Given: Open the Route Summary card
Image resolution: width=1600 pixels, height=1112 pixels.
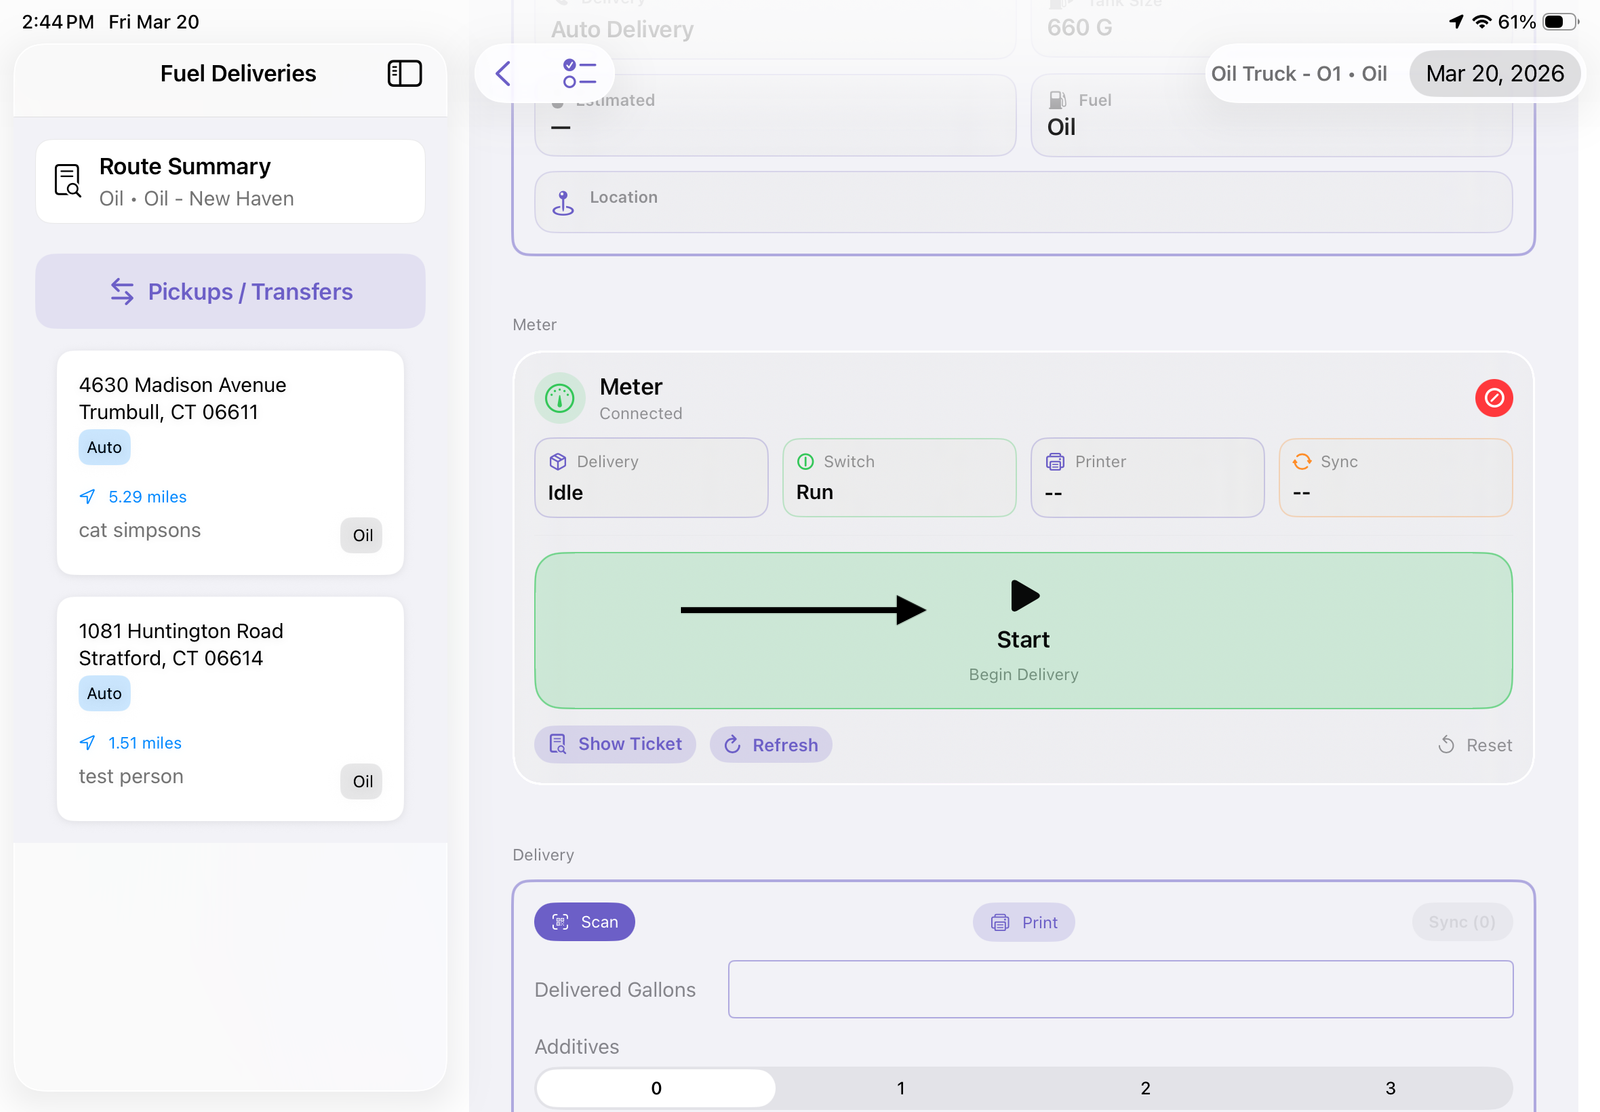Looking at the screenshot, I should 230,182.
